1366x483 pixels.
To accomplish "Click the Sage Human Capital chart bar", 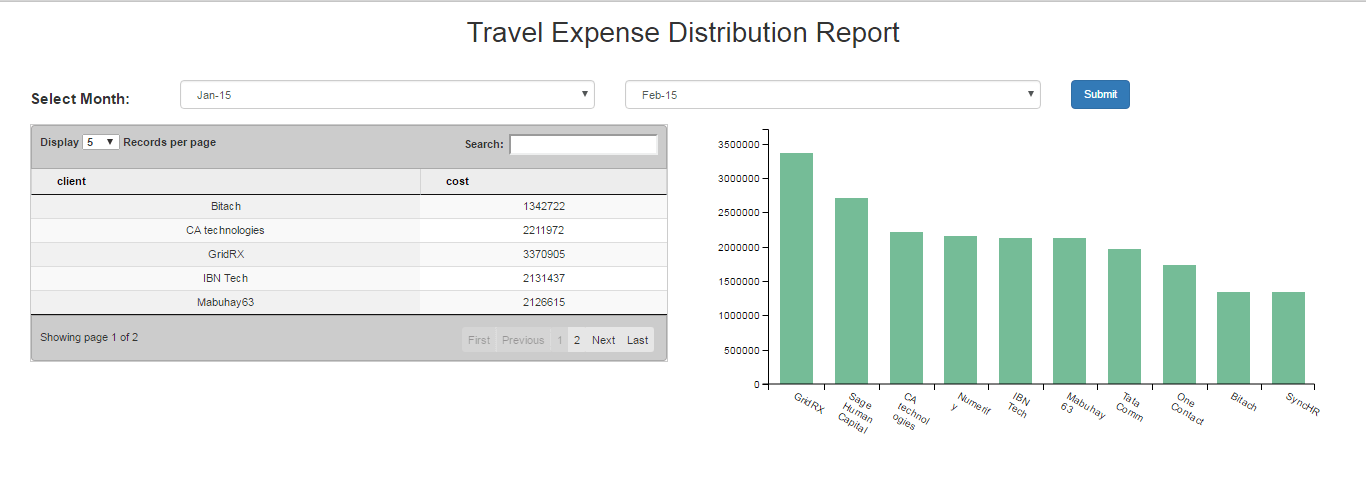I will point(851,291).
